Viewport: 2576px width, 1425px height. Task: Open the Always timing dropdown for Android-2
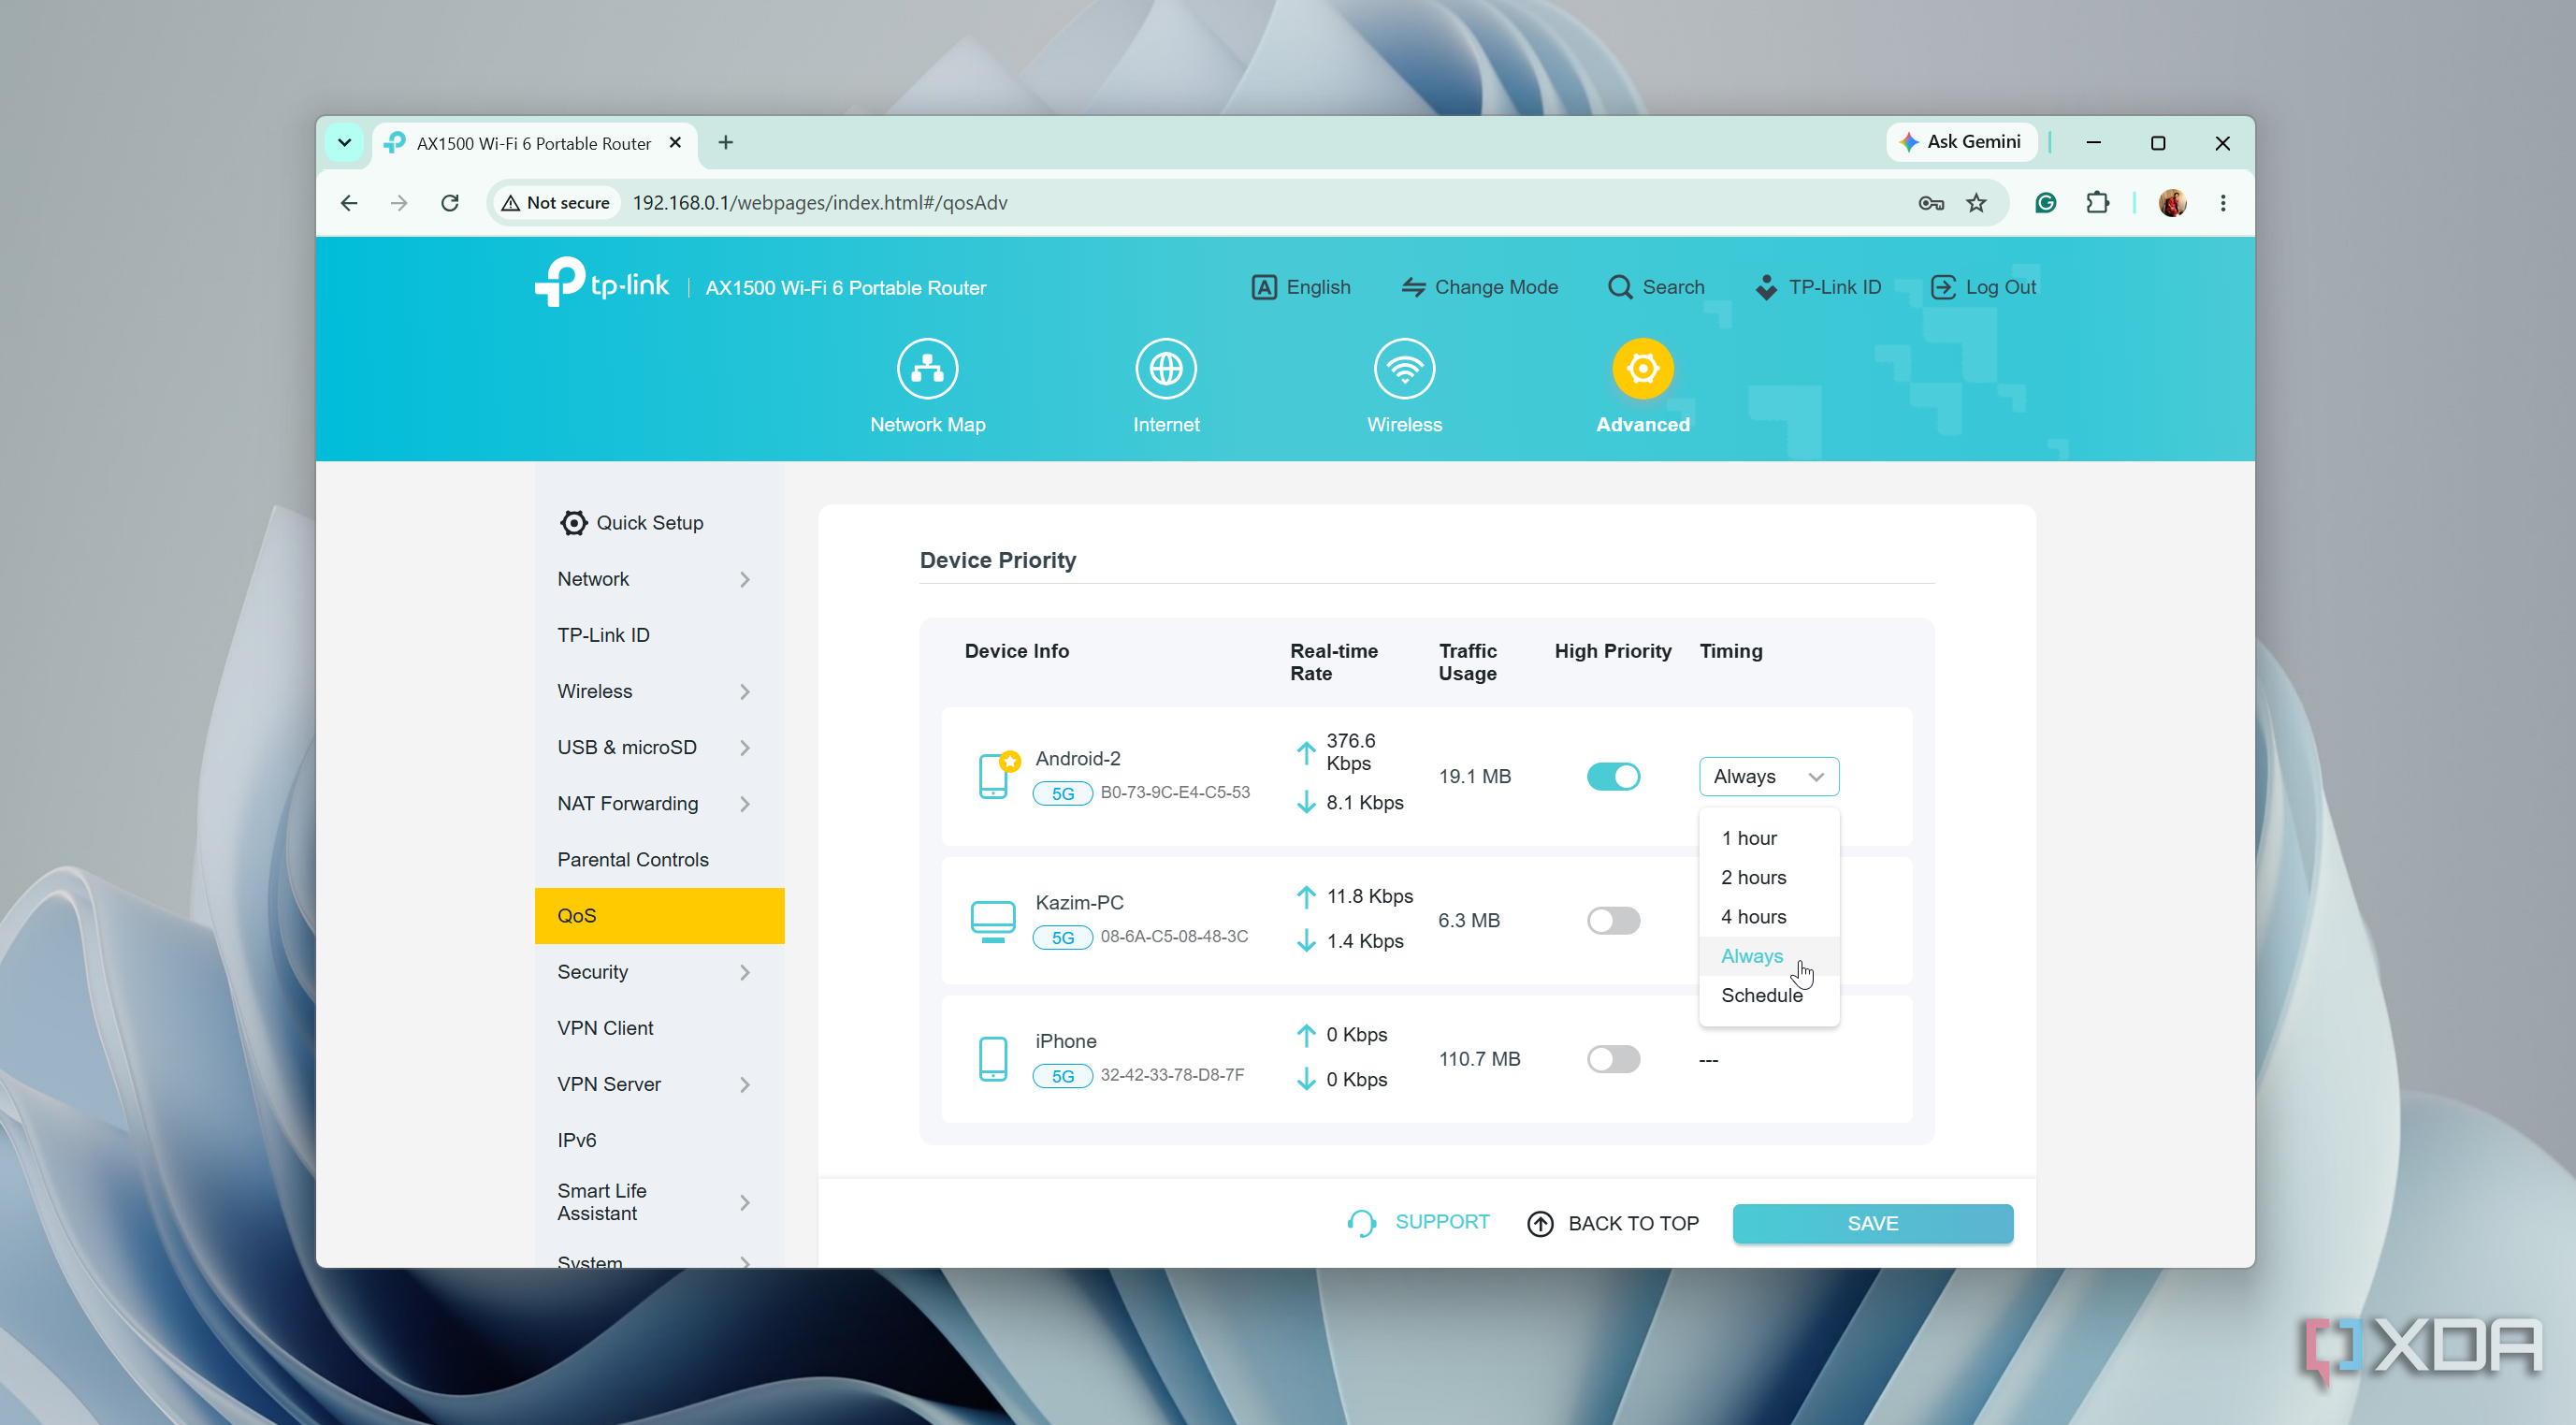pyautogui.click(x=1768, y=776)
